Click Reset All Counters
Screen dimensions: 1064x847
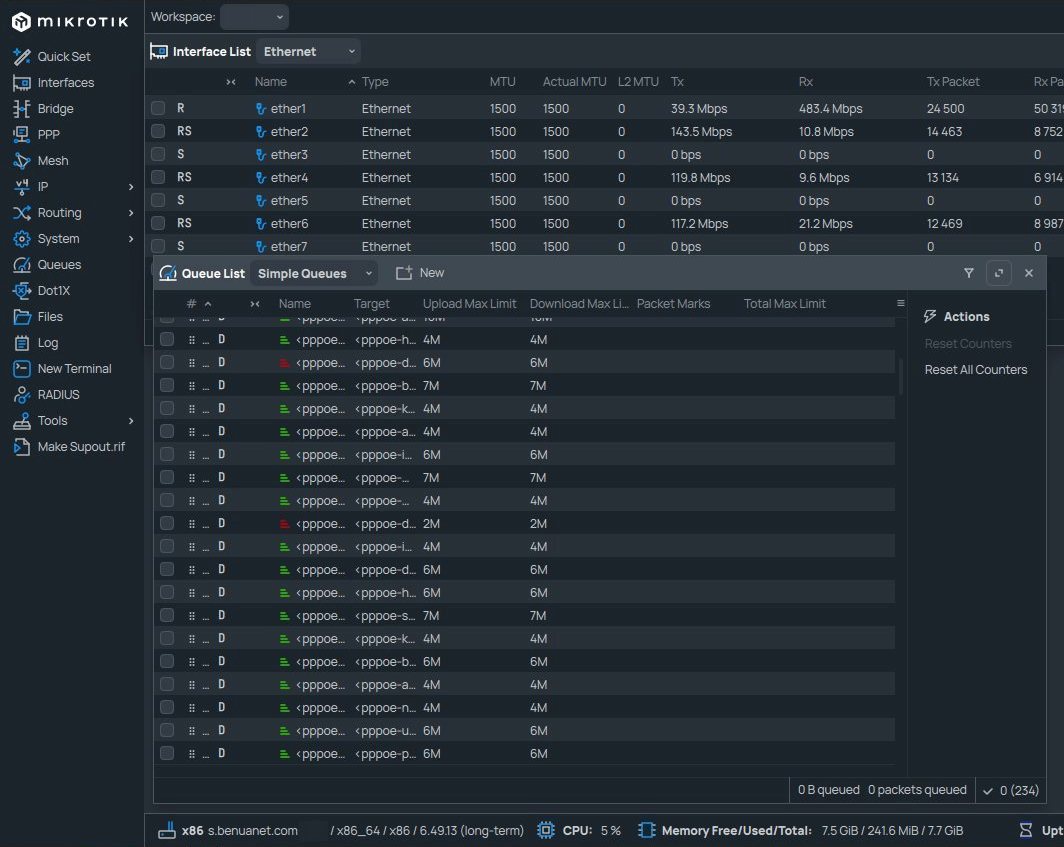coord(976,370)
